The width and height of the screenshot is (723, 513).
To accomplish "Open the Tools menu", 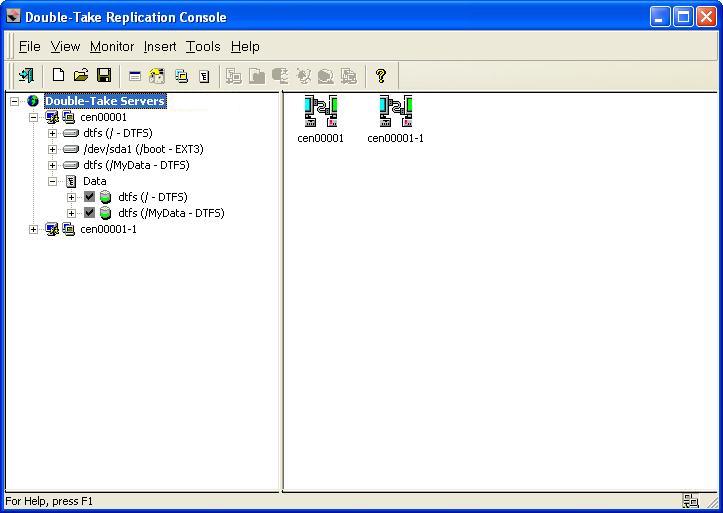I will [203, 46].
